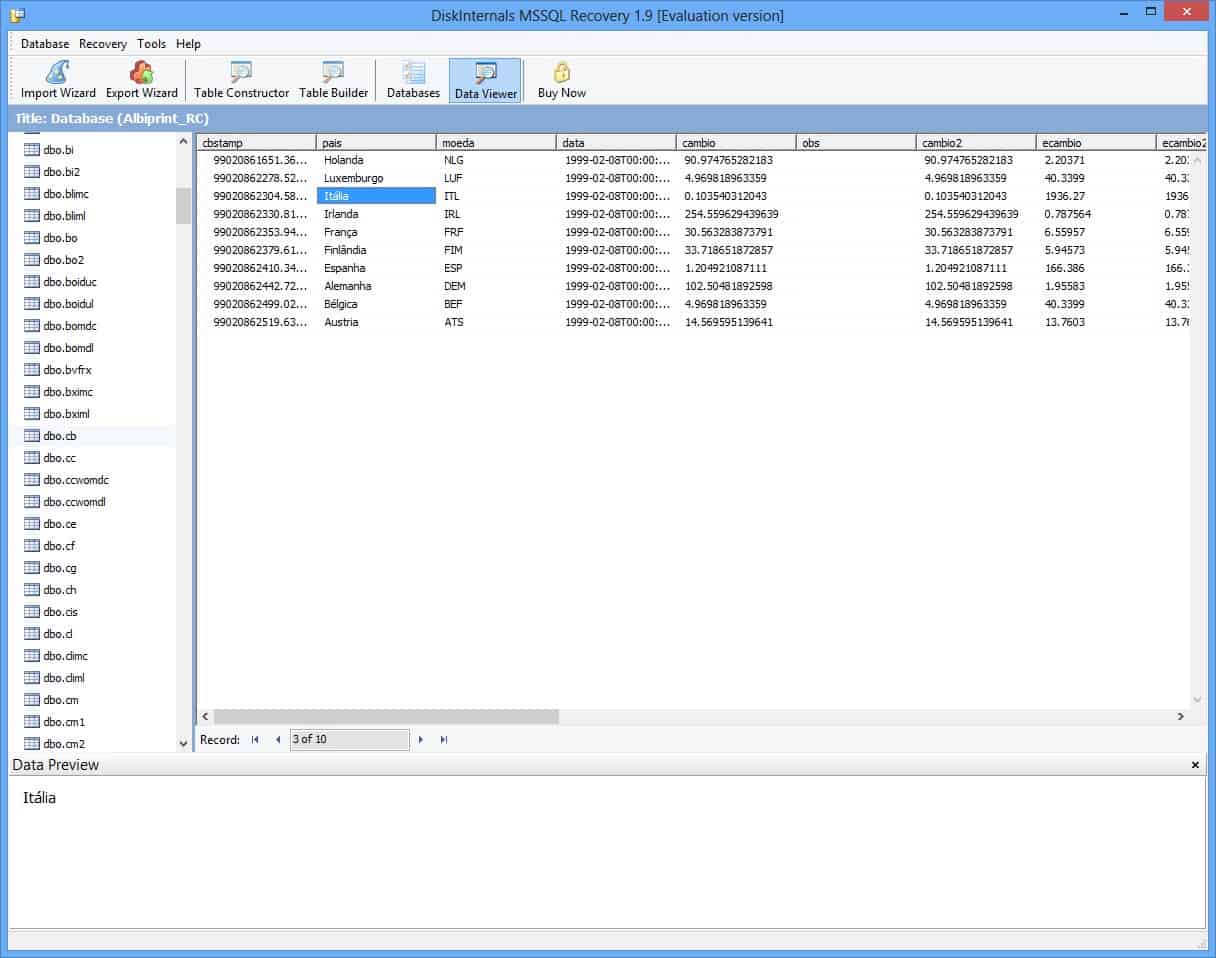Close the Data Preview panel

[x=1195, y=765]
